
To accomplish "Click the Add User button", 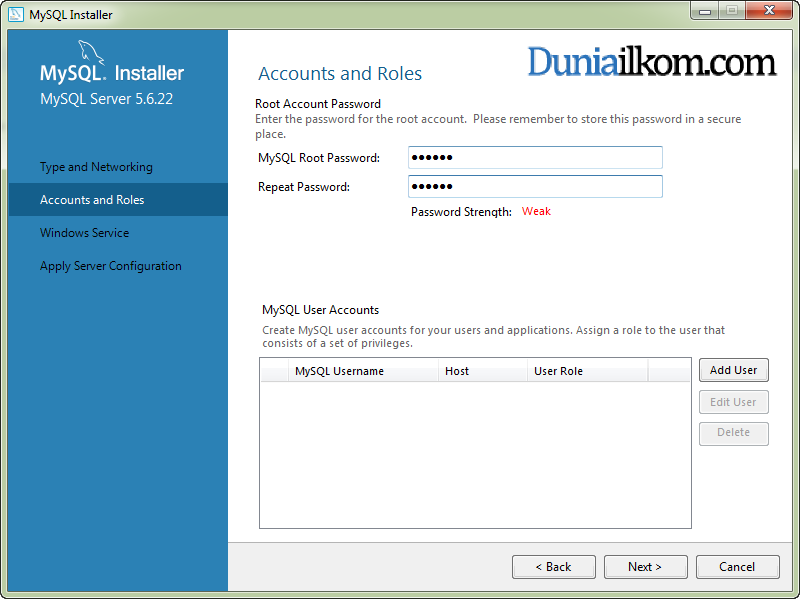I will tap(734, 370).
